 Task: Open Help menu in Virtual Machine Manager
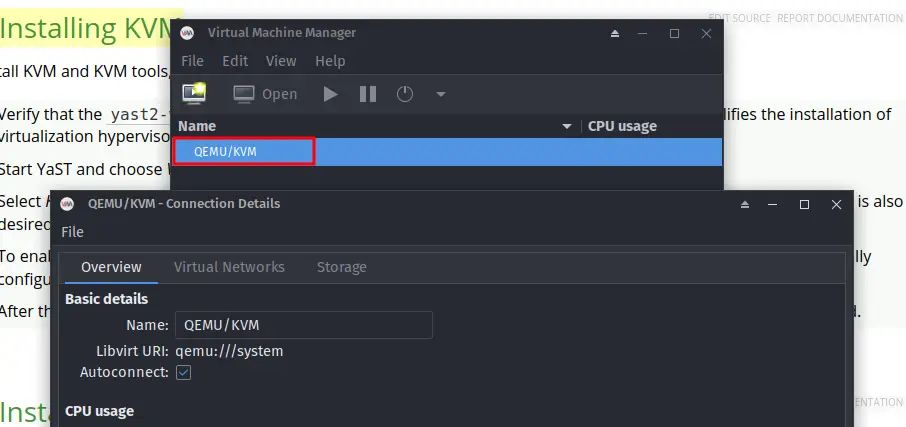point(331,61)
